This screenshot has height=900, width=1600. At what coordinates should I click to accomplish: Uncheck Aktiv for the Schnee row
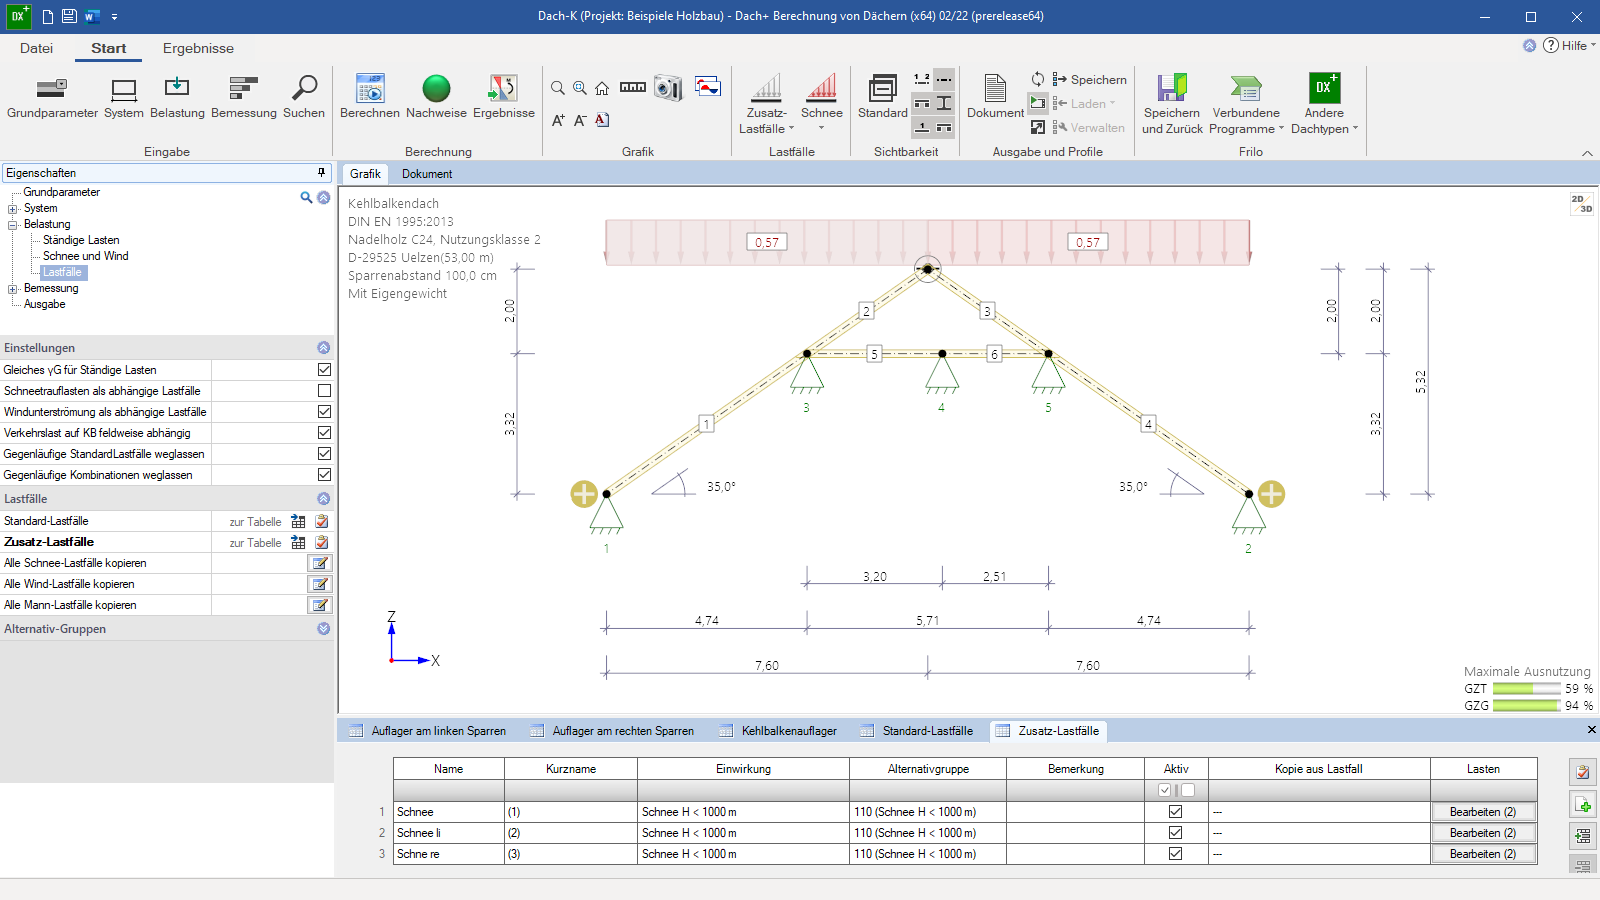coord(1175,812)
